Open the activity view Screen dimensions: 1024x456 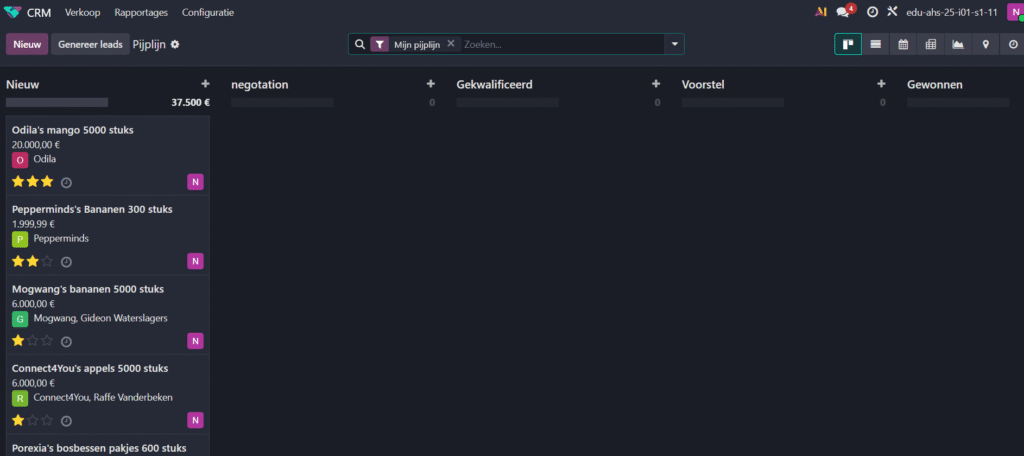click(x=1012, y=44)
